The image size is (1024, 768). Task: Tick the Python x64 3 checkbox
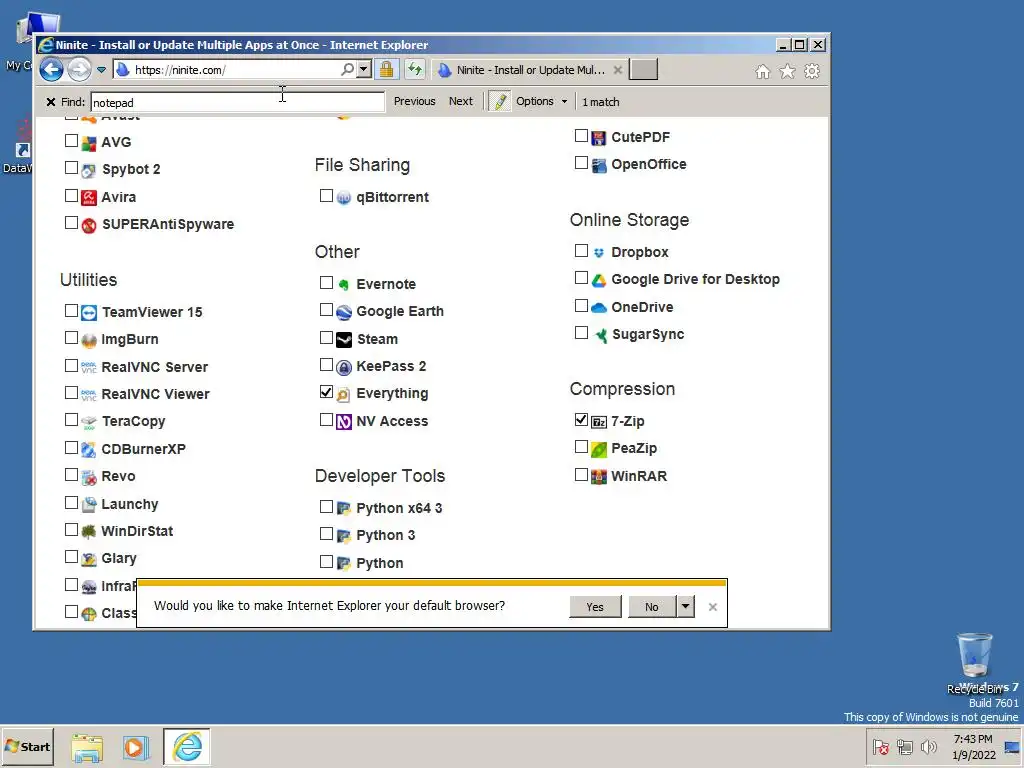pyautogui.click(x=327, y=507)
